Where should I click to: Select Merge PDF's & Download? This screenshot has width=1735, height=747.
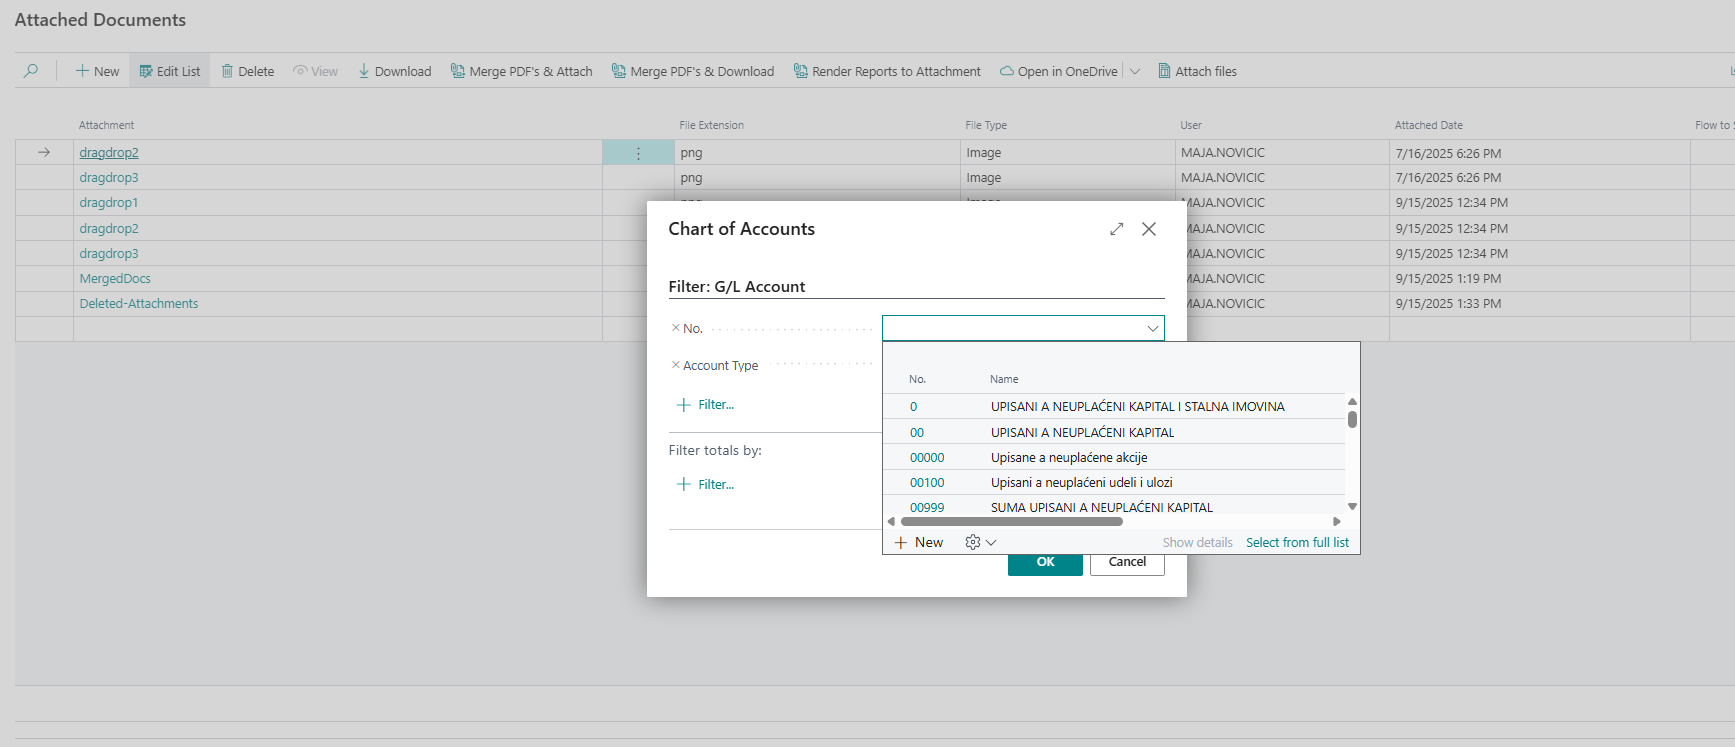(693, 71)
